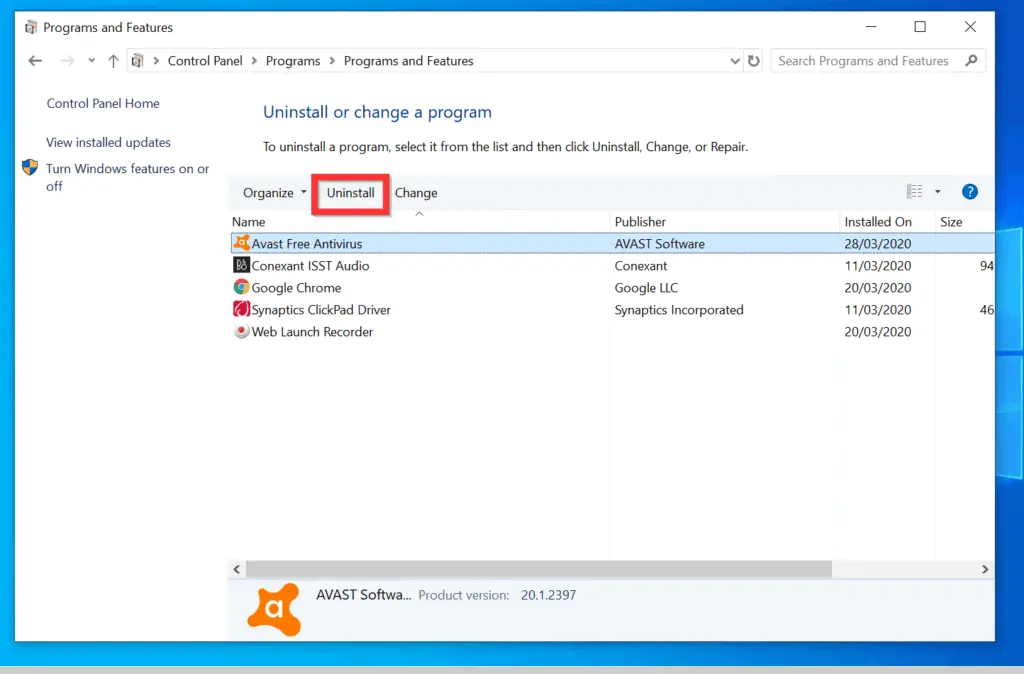The height and width of the screenshot is (674, 1024).
Task: Select the Avast Free Antivirus program icon
Action: 240,243
